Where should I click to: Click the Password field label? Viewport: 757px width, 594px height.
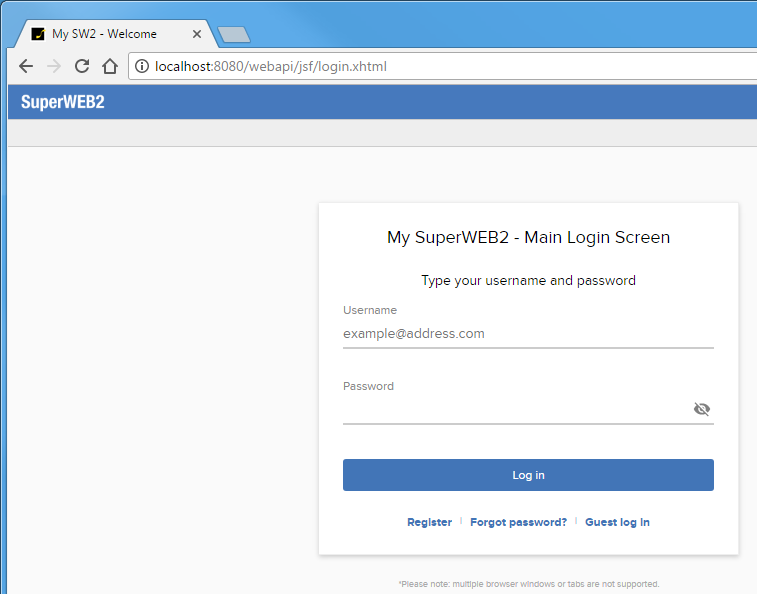pos(368,386)
